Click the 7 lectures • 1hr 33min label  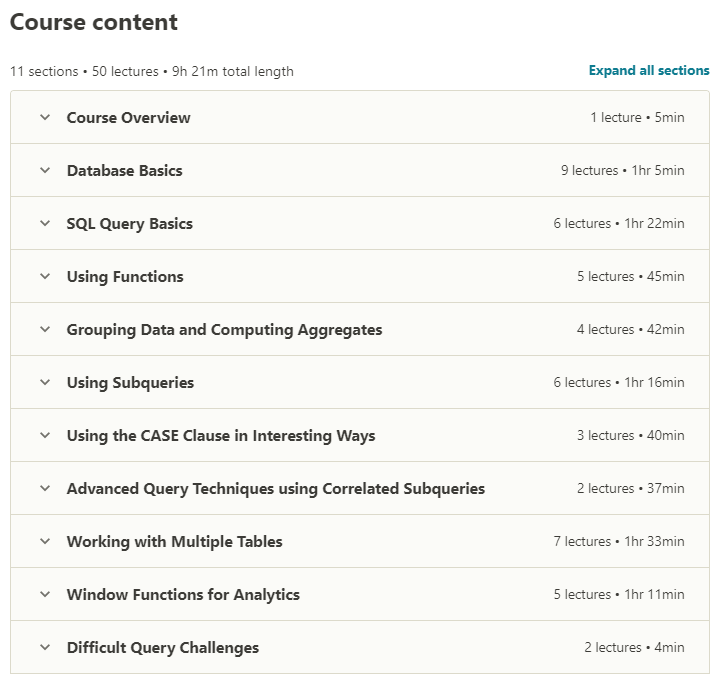point(619,542)
